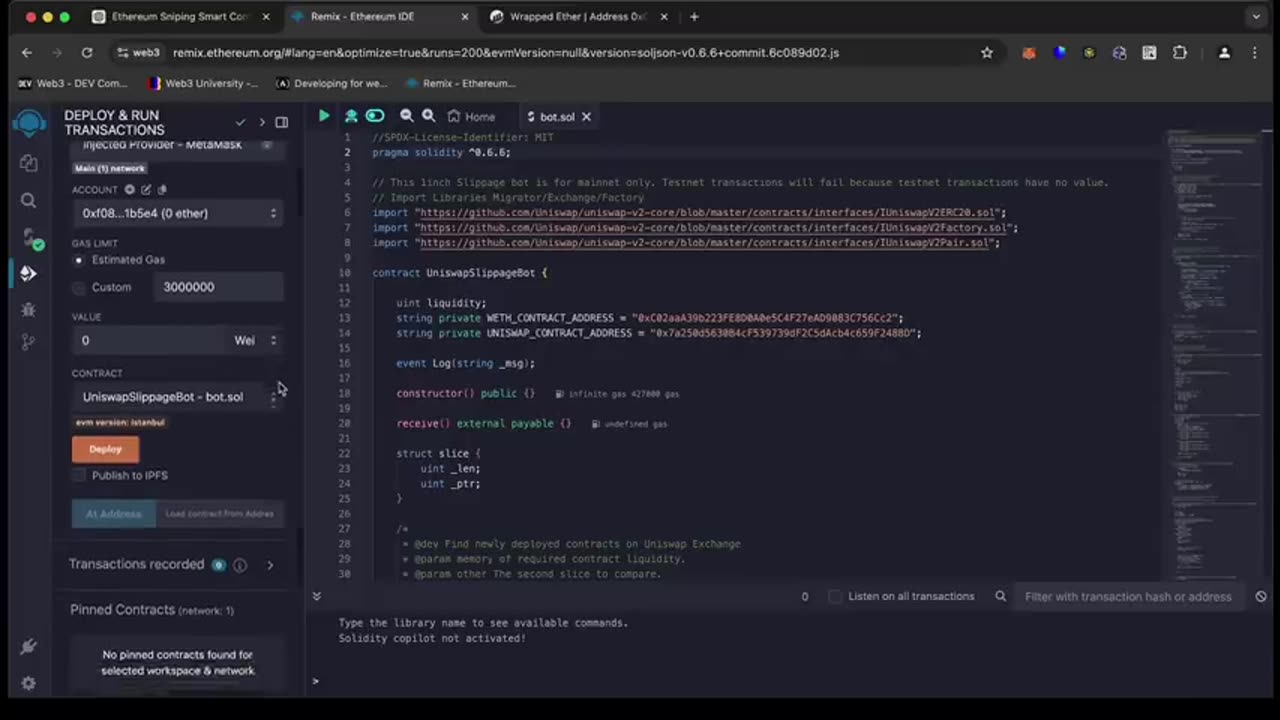
Task: Click the VALUE amount input field
Action: click(x=150, y=340)
